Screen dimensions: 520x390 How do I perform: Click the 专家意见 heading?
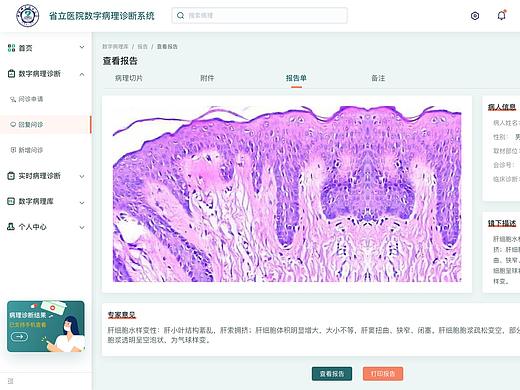pyautogui.click(x=121, y=314)
